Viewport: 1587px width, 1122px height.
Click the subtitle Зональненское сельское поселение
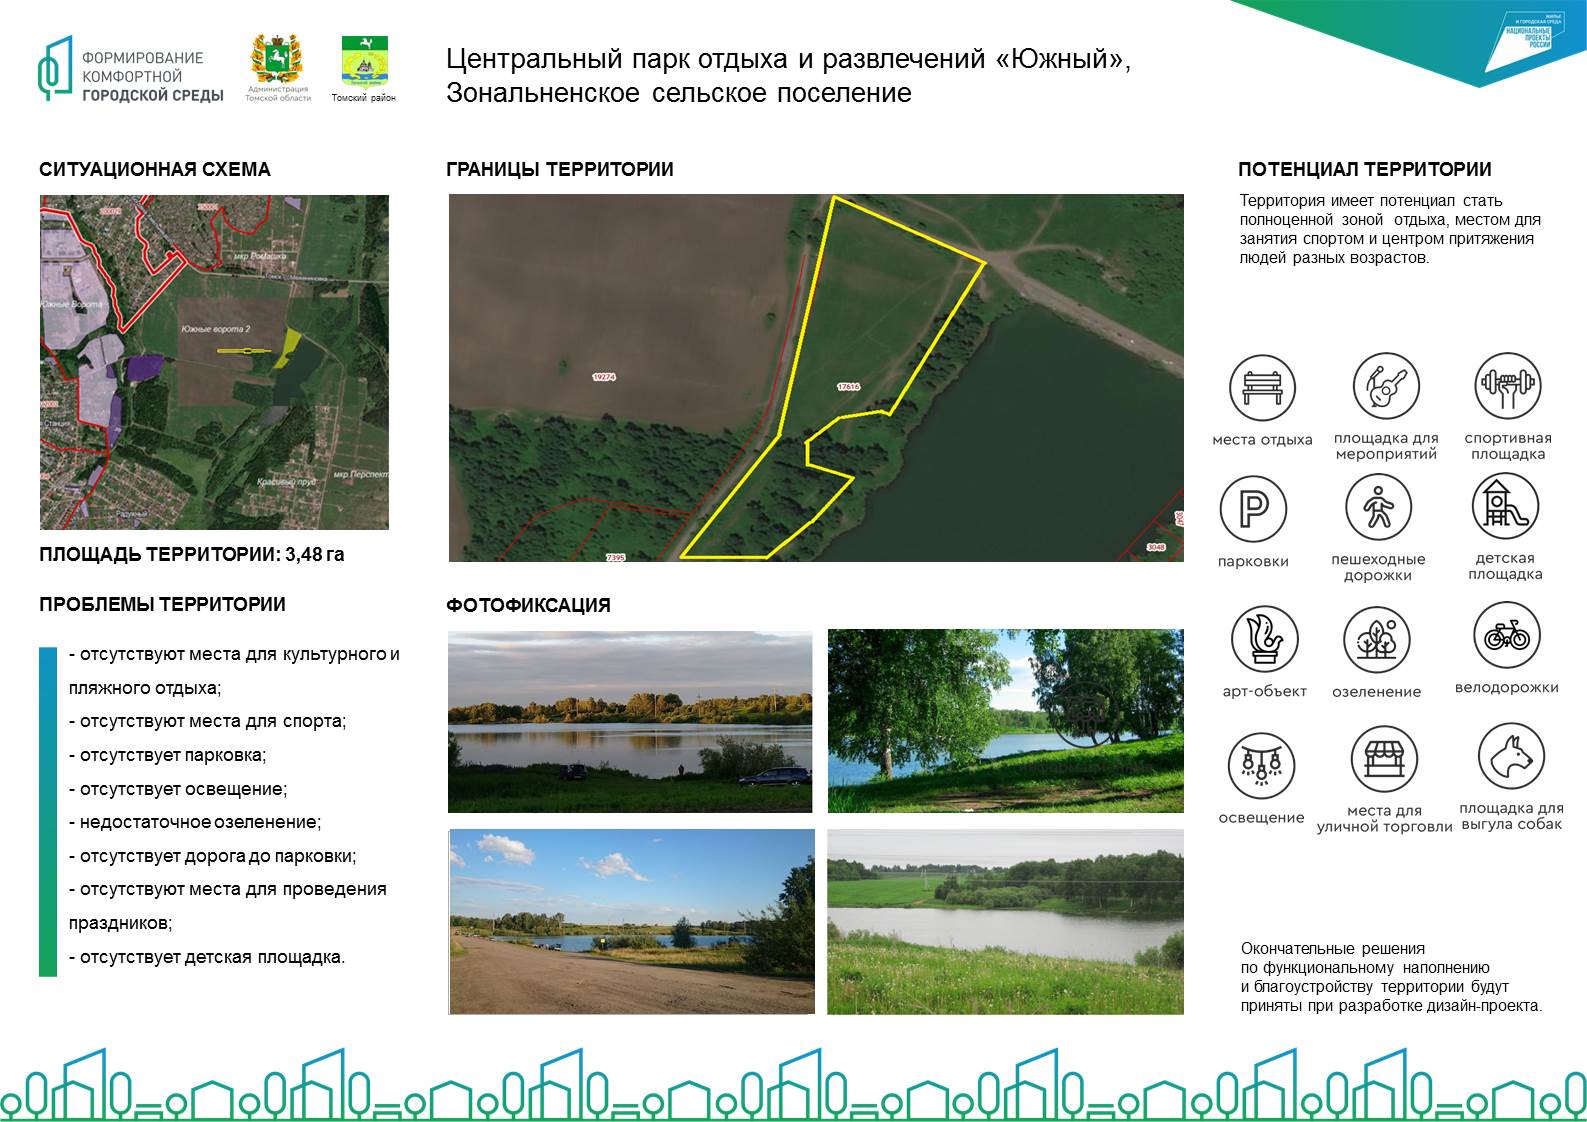pos(679,93)
